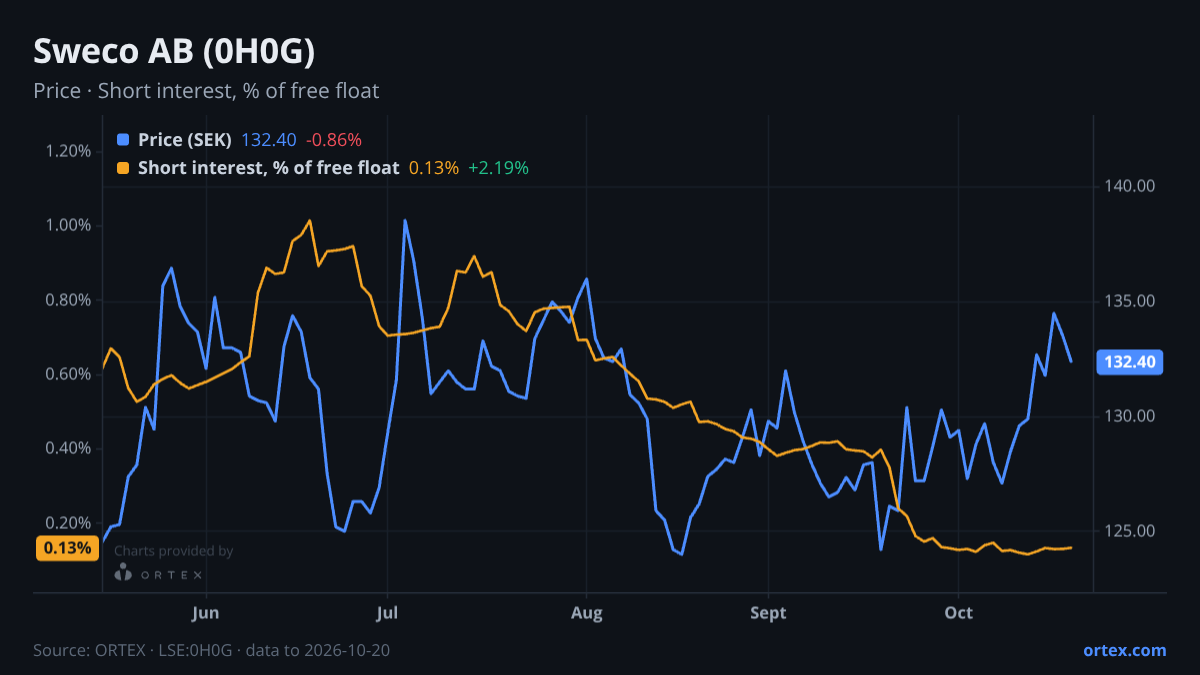Click the orange 0.13% marker on left axis
The height and width of the screenshot is (675, 1200).
coord(67,548)
